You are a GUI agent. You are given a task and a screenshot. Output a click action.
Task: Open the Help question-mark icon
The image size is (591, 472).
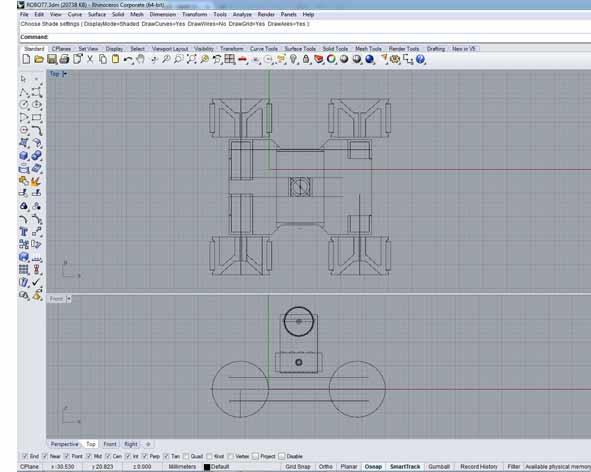pos(420,59)
